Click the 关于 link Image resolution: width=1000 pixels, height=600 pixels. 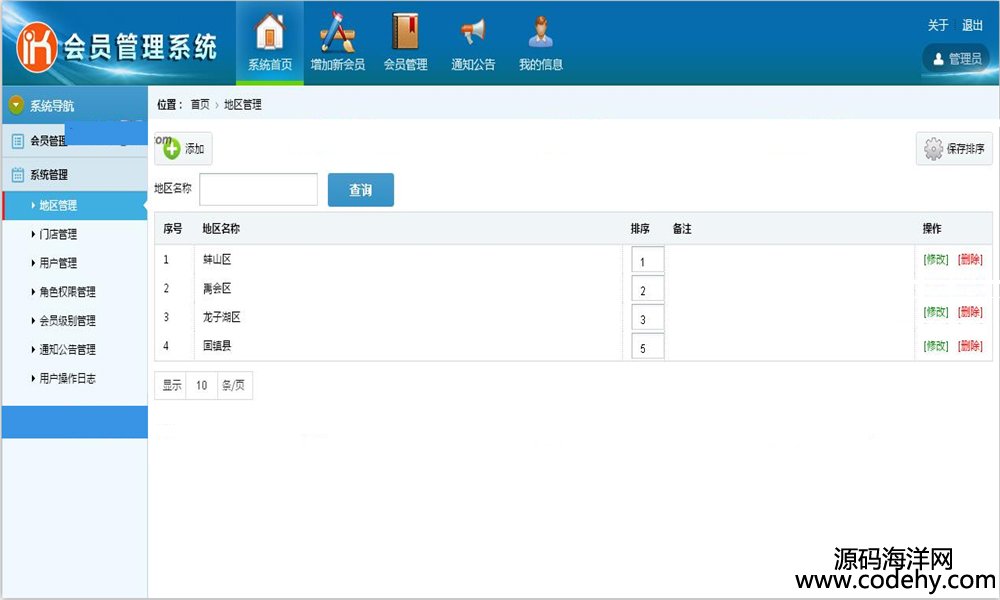[938, 25]
